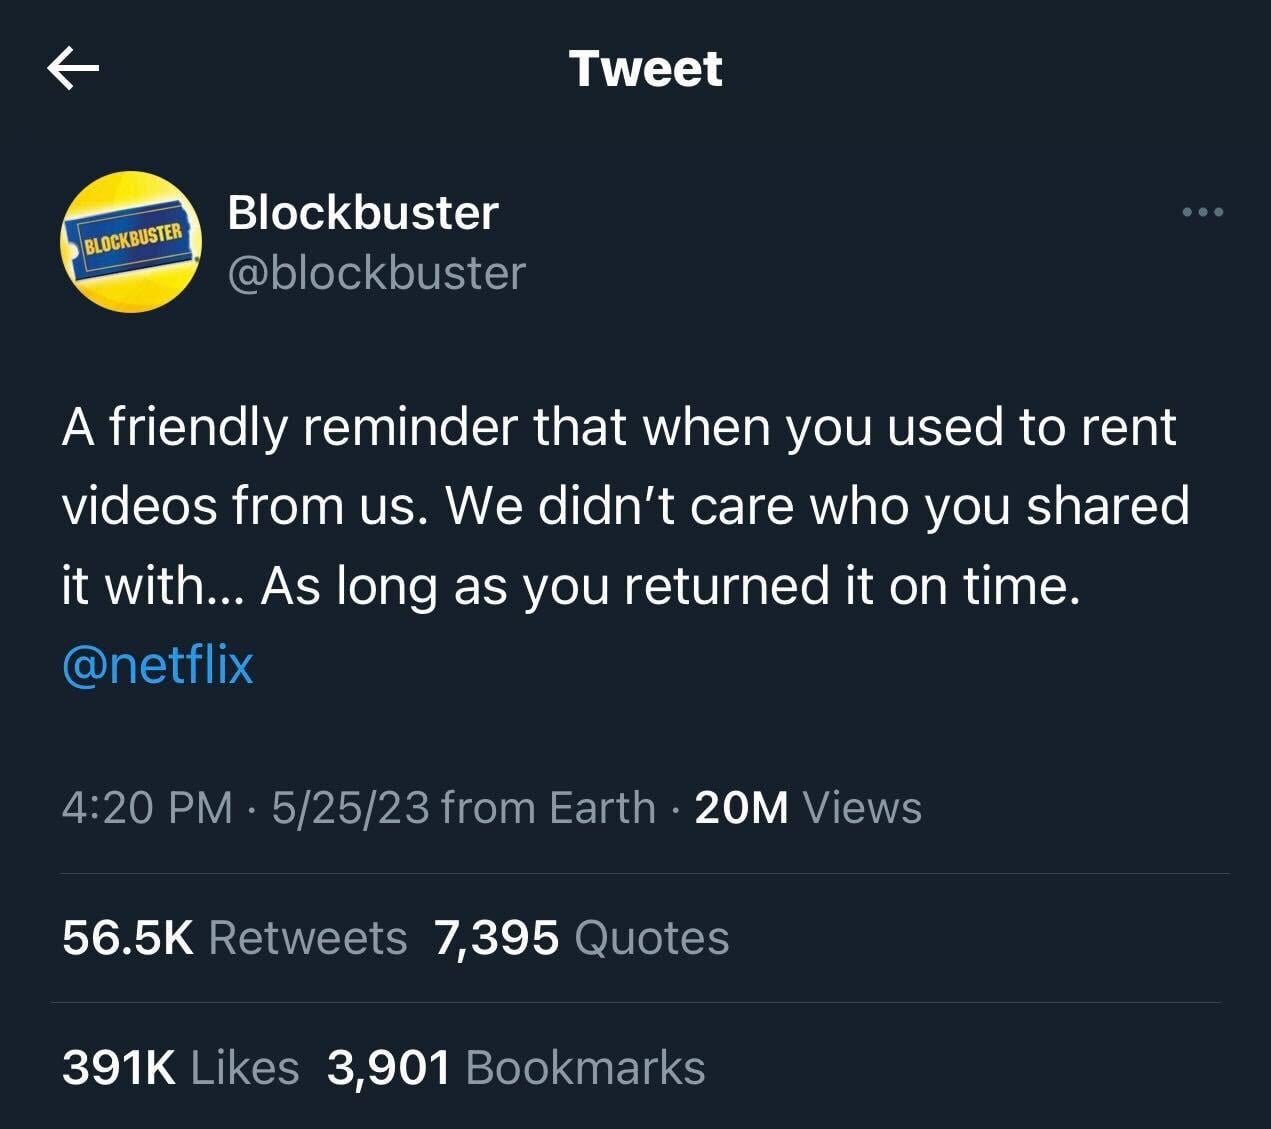Go back using the left arrow

tap(73, 68)
